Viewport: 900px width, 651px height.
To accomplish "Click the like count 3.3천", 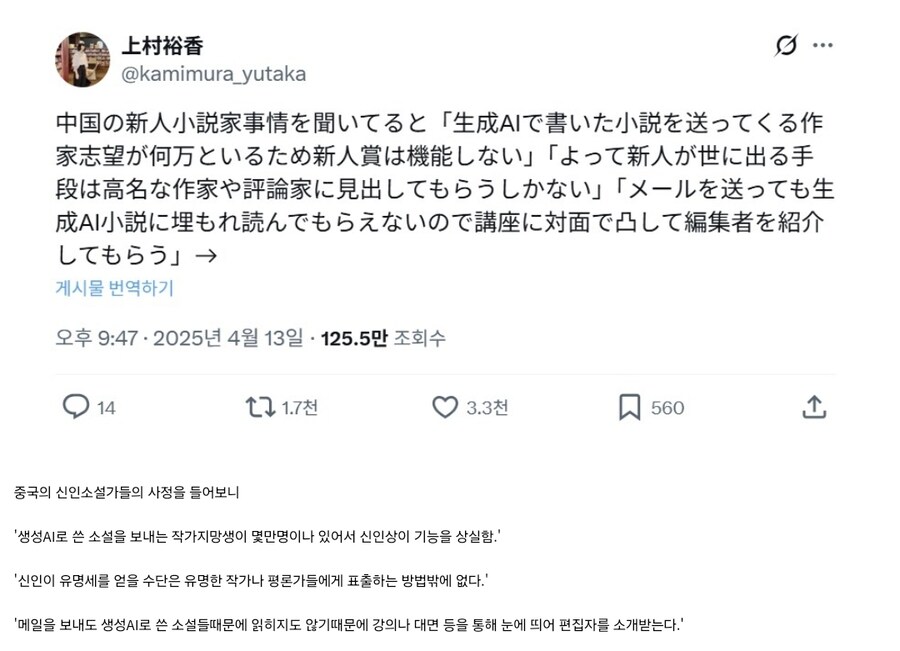I will tap(485, 408).
